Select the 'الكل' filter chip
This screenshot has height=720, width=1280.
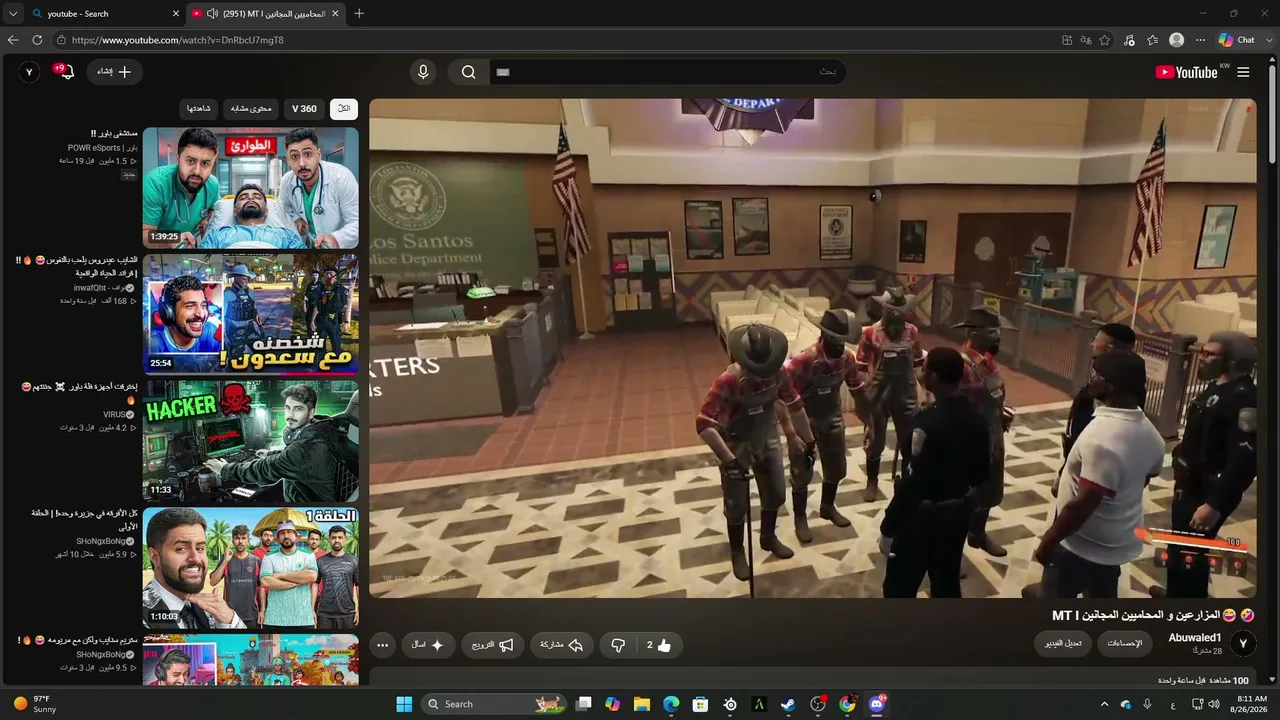pyautogui.click(x=344, y=108)
